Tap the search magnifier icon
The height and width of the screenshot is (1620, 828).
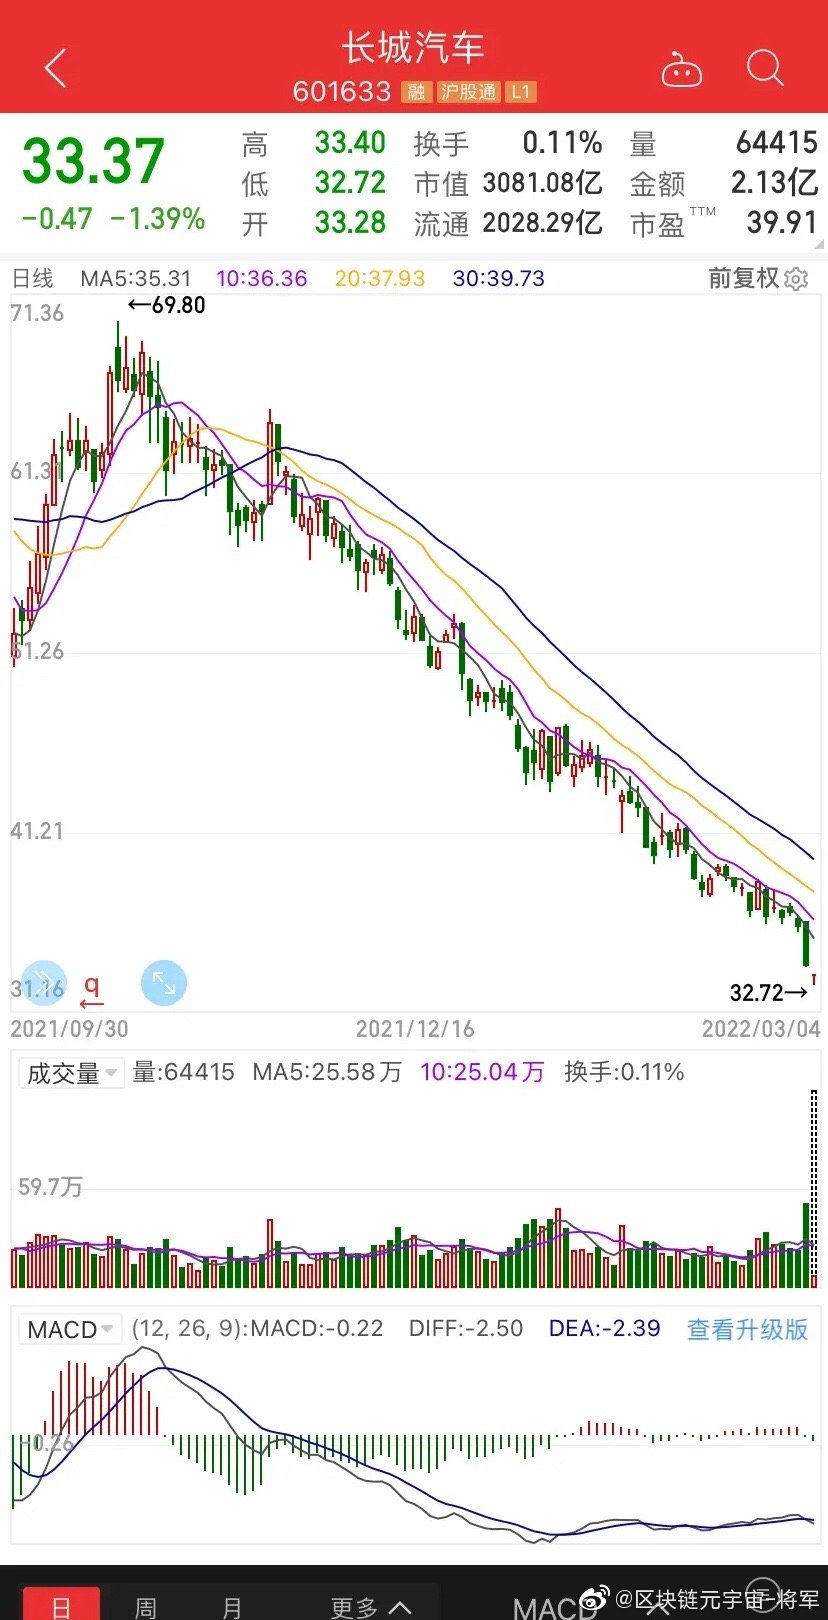(x=765, y=69)
